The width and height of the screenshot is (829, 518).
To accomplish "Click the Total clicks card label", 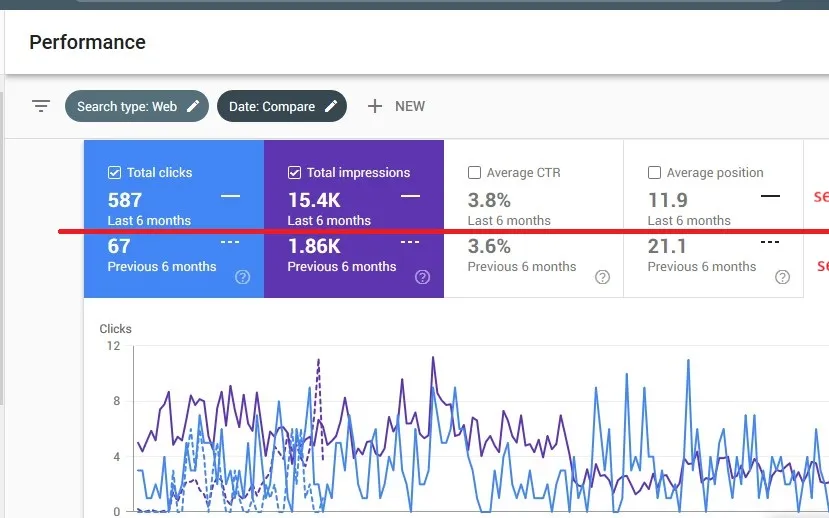I will coord(160,173).
